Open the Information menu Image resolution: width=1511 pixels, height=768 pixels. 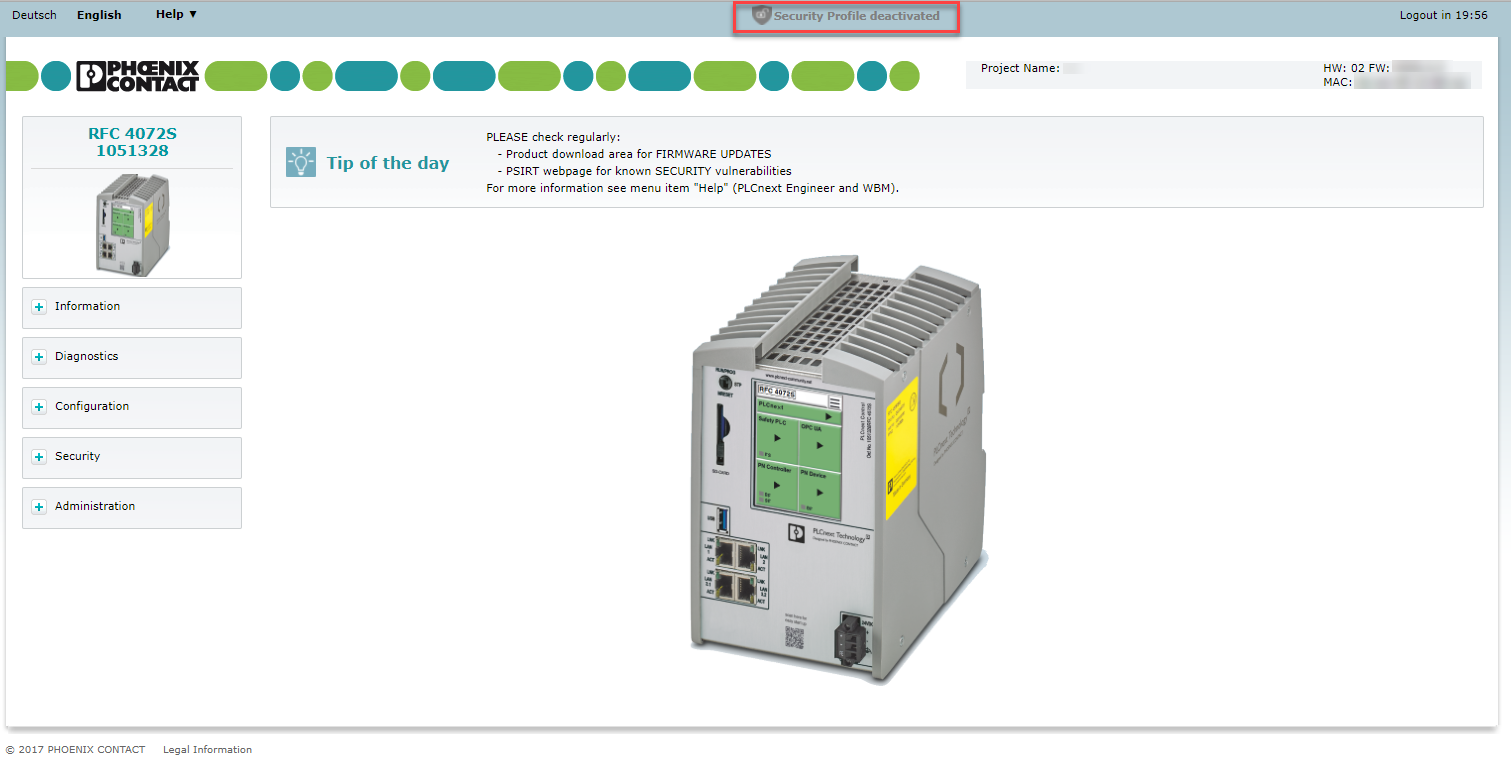point(132,307)
